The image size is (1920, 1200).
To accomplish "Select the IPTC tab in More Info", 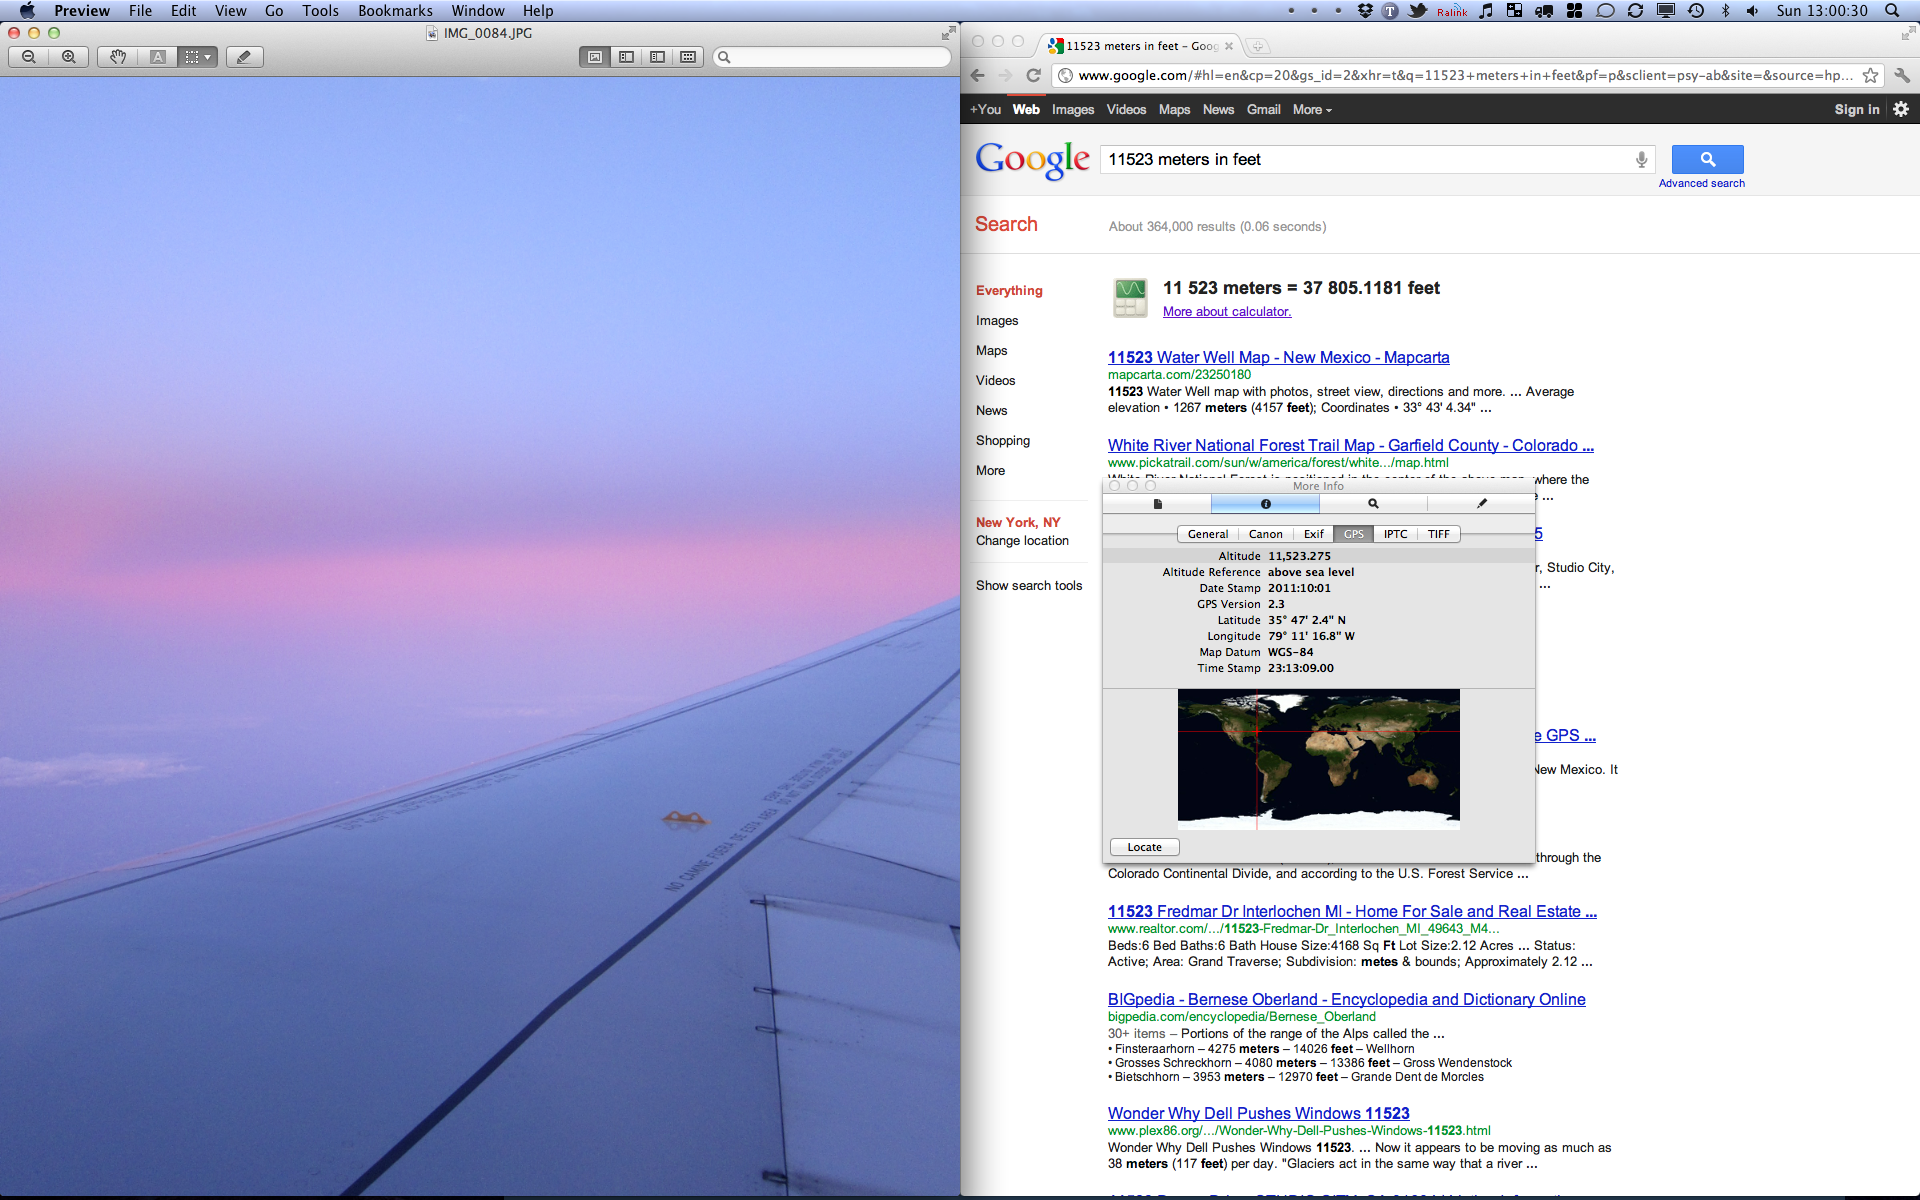I will click(x=1395, y=534).
